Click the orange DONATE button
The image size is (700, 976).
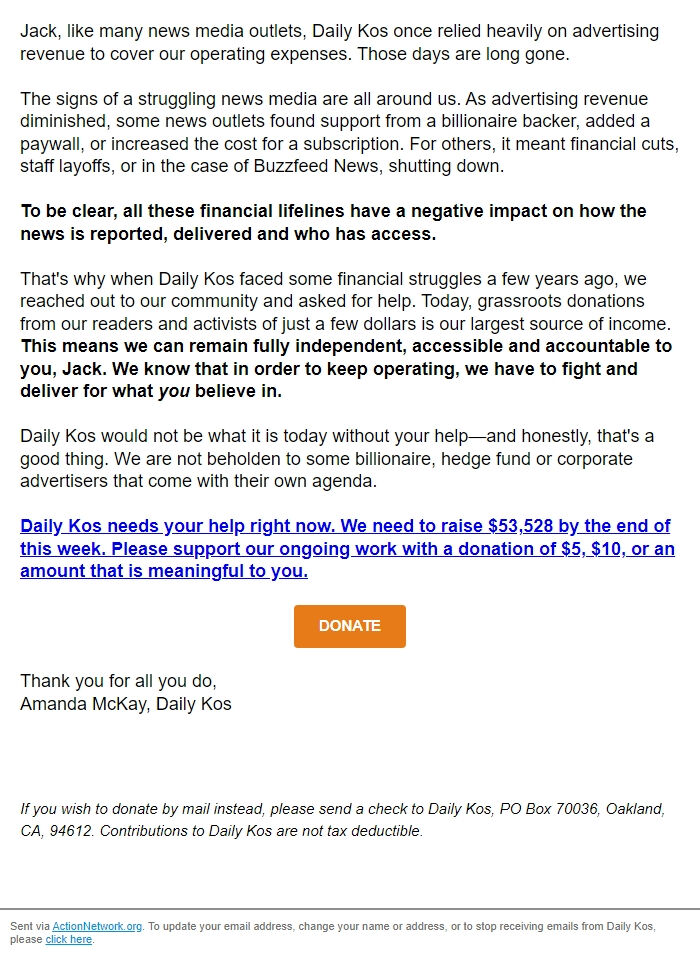[349, 625]
